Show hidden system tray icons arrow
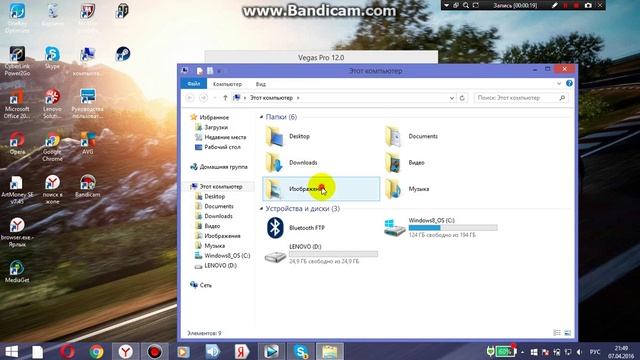640x360 pixels. point(522,352)
